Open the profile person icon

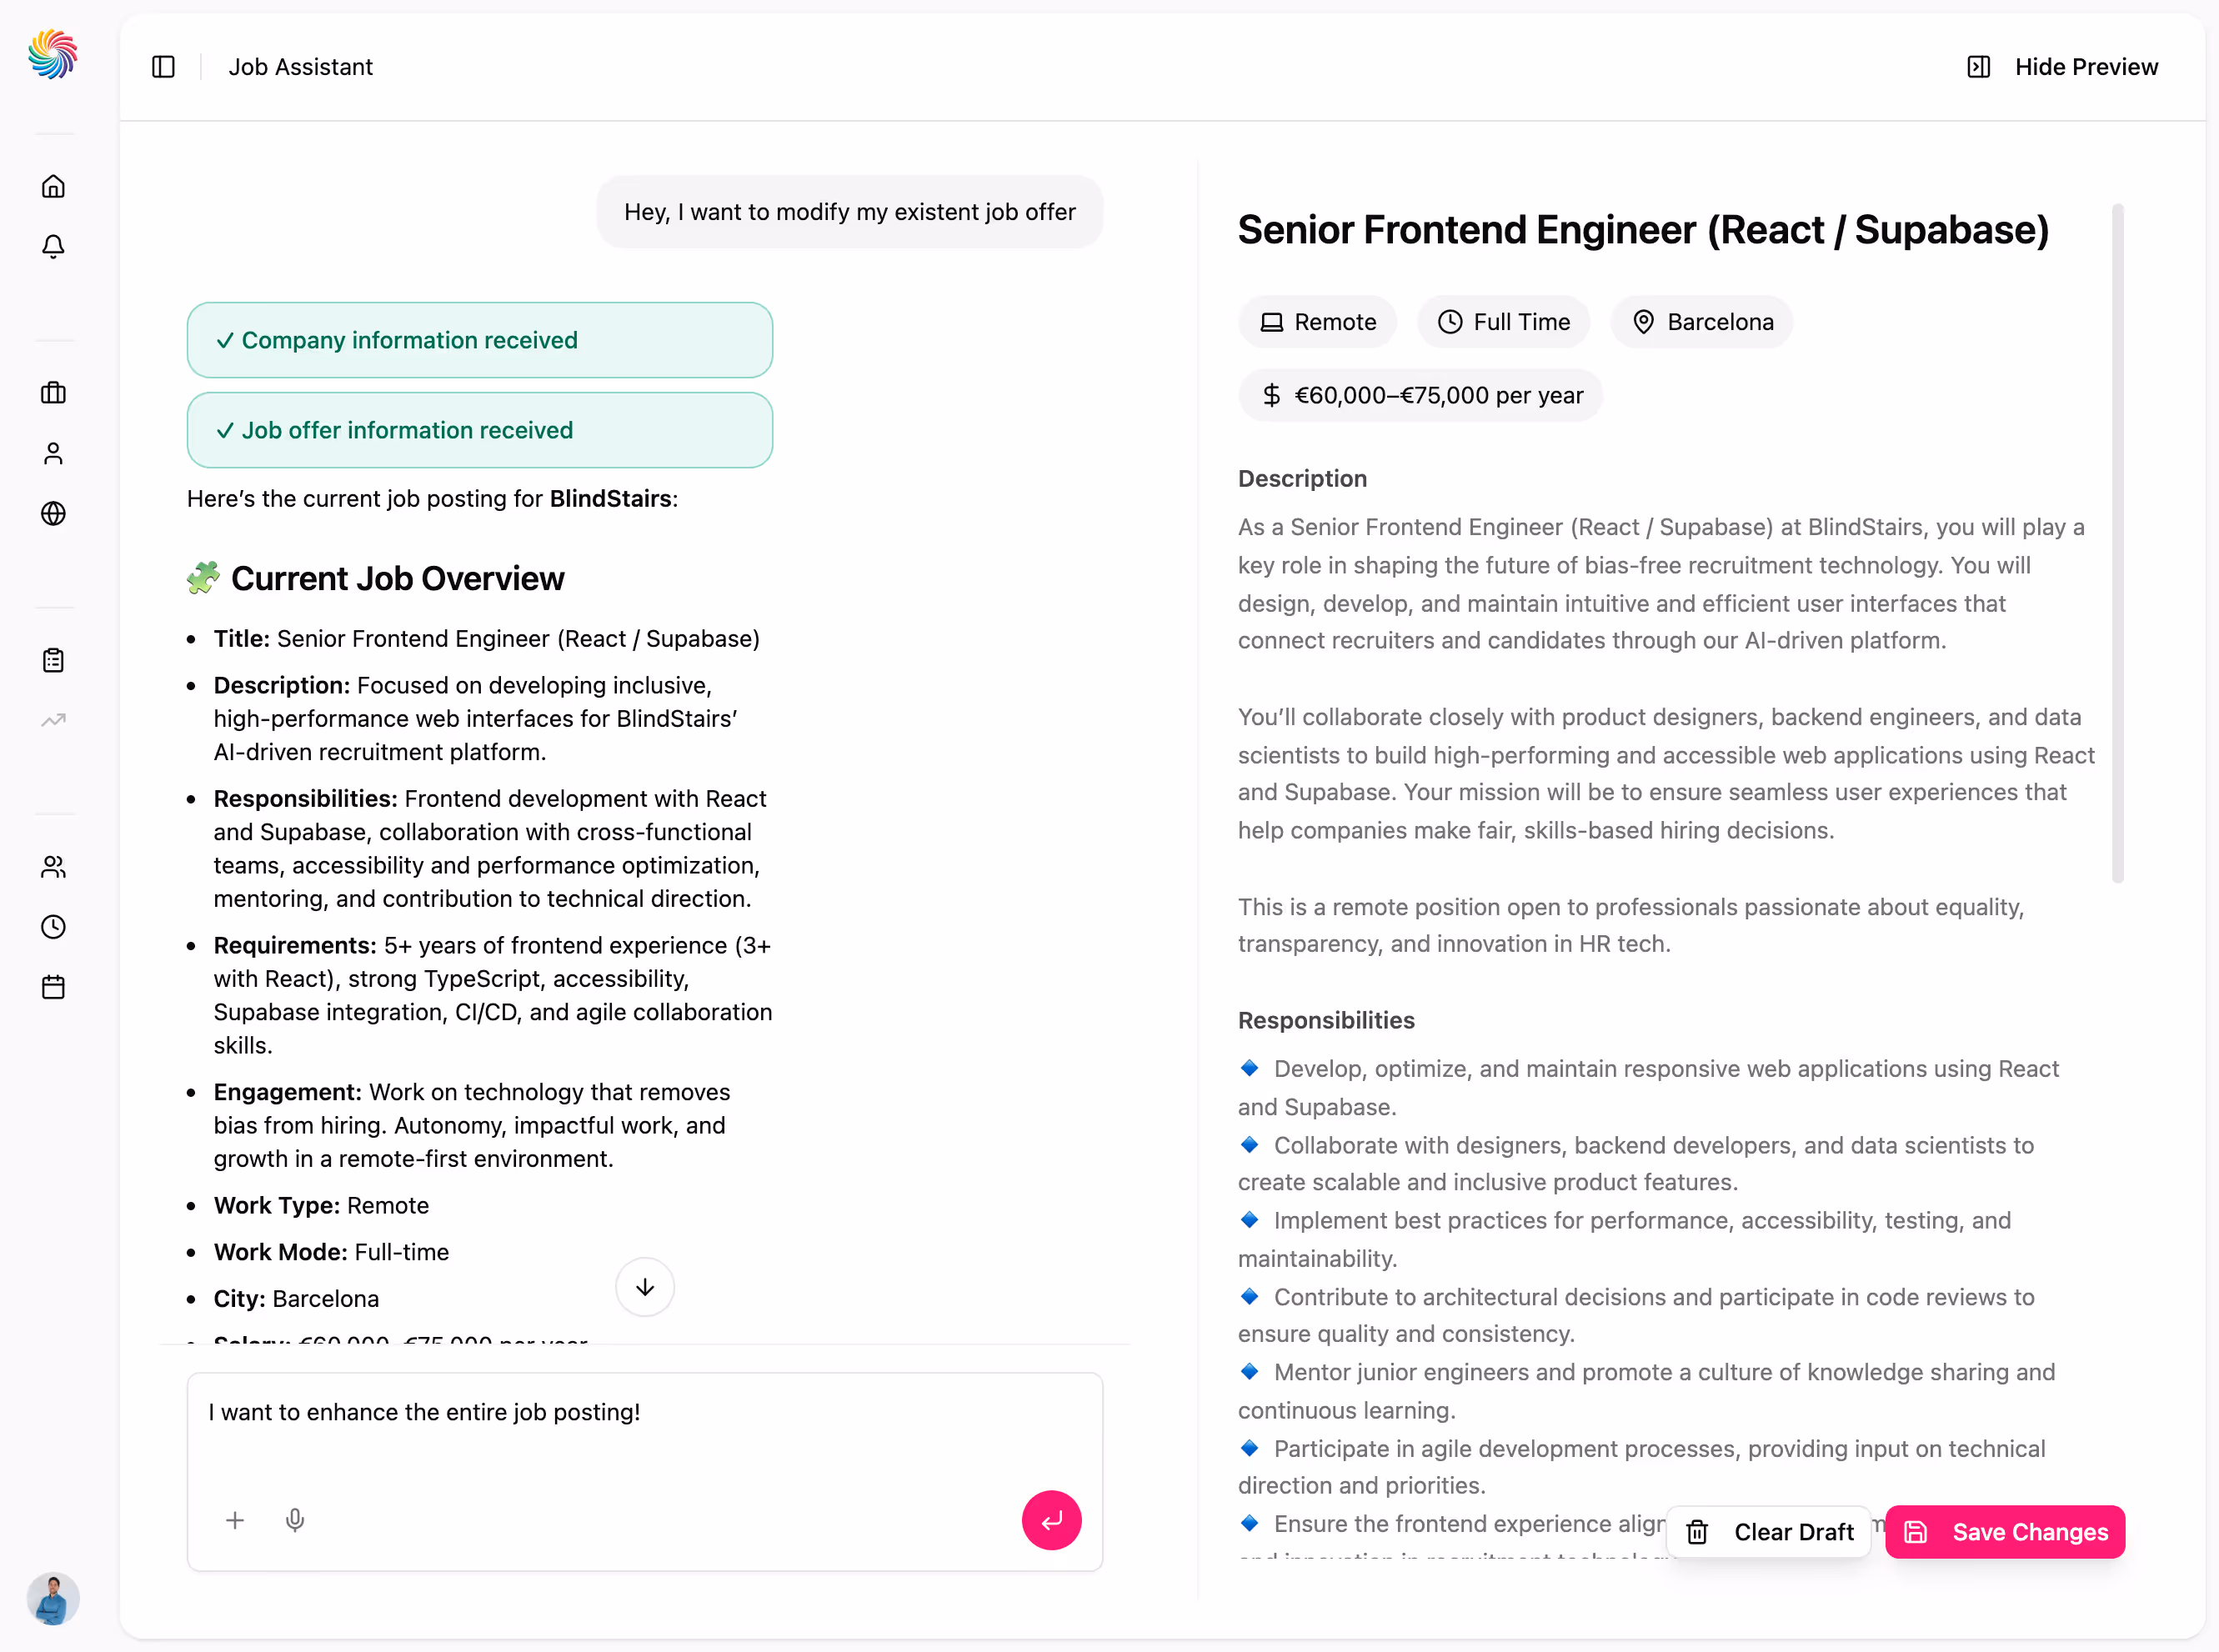(x=54, y=453)
